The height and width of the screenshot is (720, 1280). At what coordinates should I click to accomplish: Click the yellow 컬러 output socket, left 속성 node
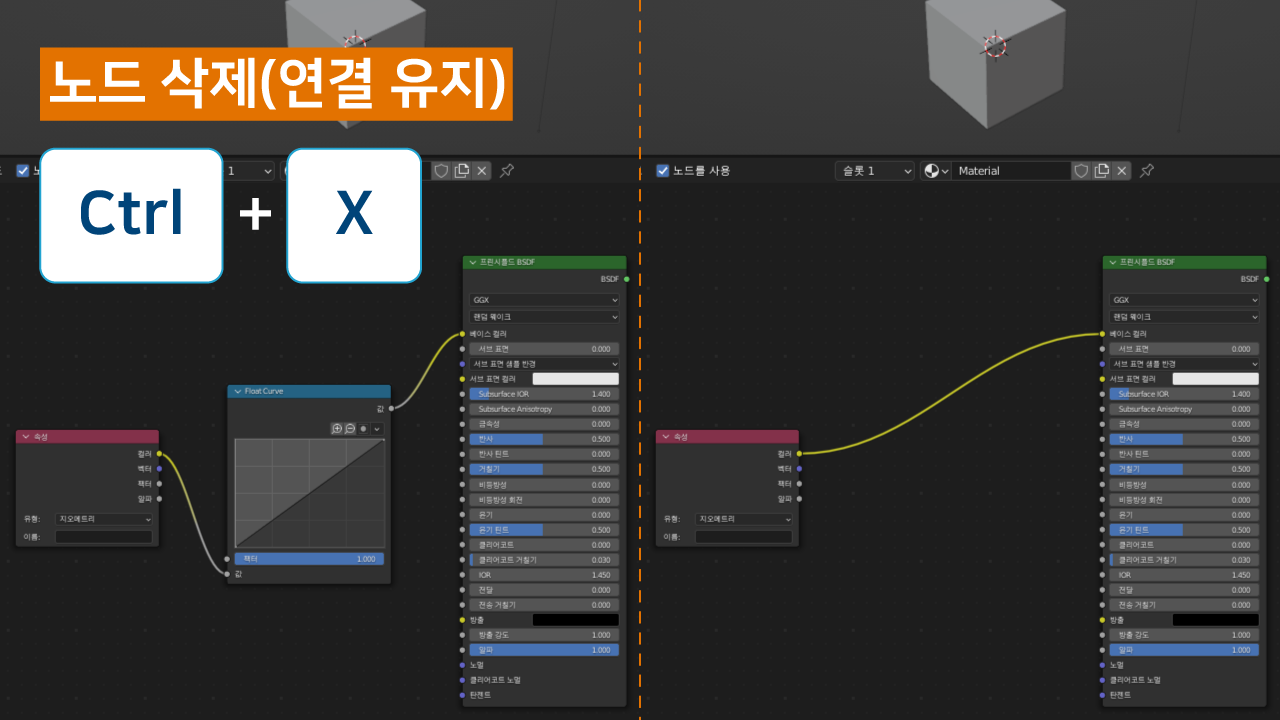(159, 454)
